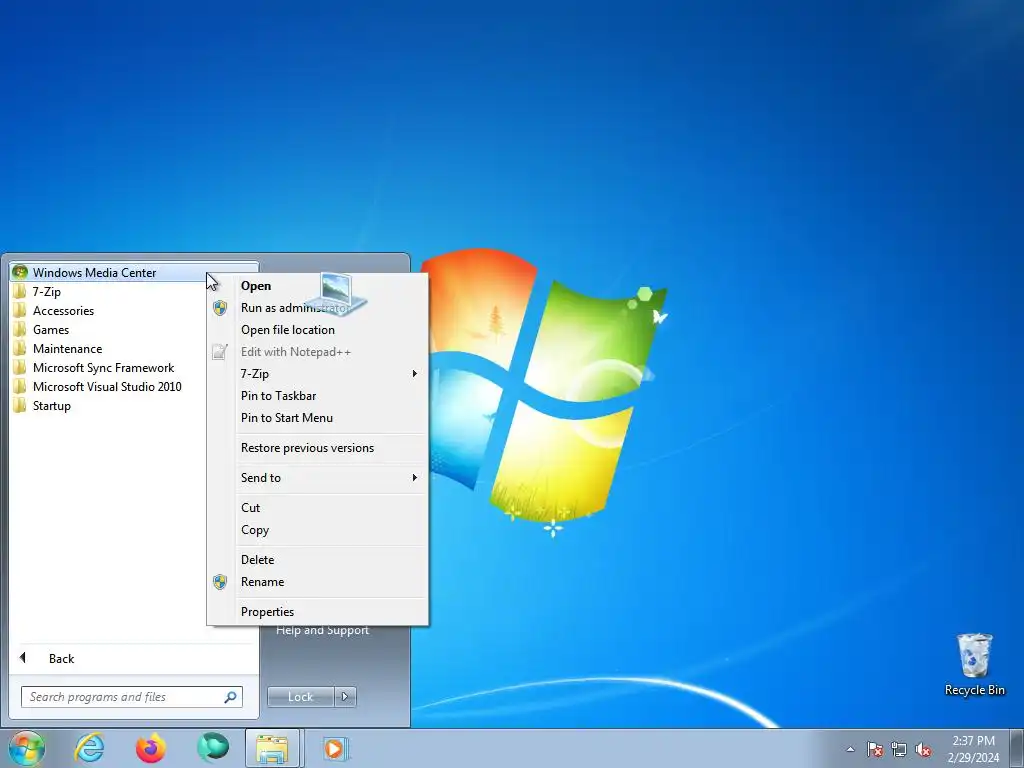Launch Firefox from the taskbar

tap(151, 748)
